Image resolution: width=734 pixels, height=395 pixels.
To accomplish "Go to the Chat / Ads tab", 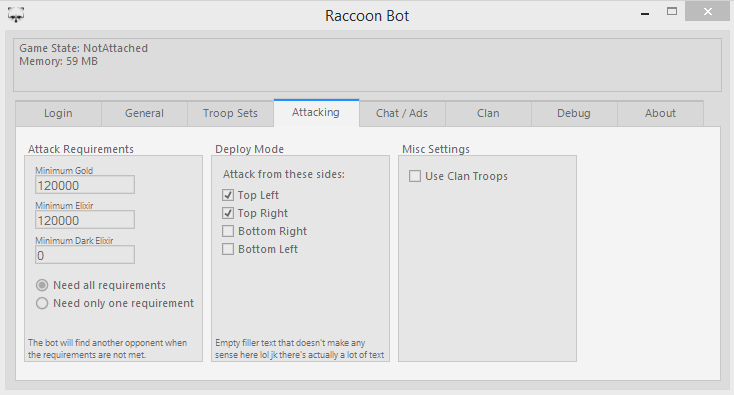I will (x=402, y=113).
